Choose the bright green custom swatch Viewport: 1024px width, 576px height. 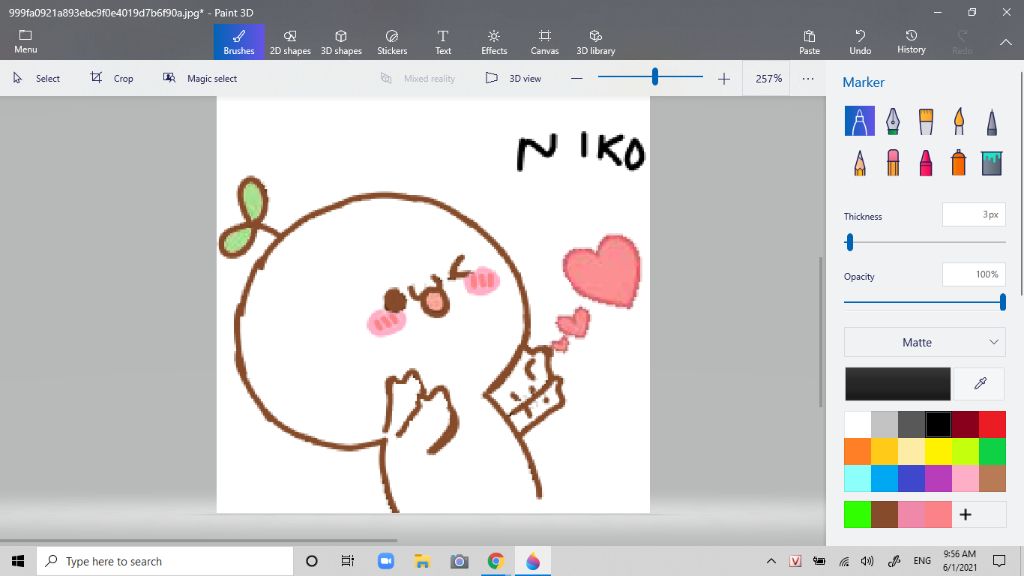tap(857, 515)
